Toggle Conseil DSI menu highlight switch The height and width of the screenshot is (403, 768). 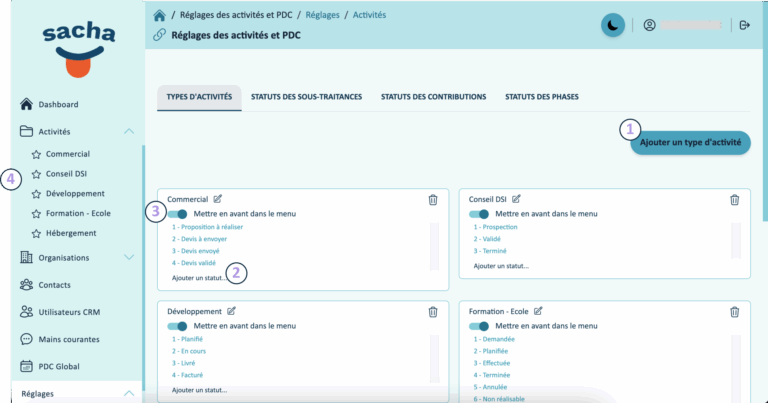pos(479,214)
